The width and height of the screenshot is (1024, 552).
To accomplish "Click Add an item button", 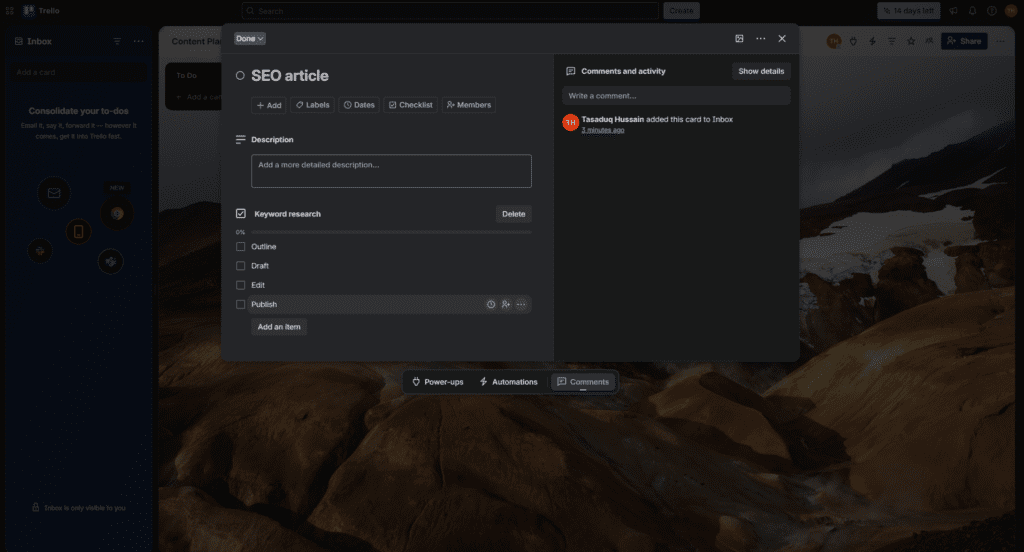I will (x=279, y=327).
